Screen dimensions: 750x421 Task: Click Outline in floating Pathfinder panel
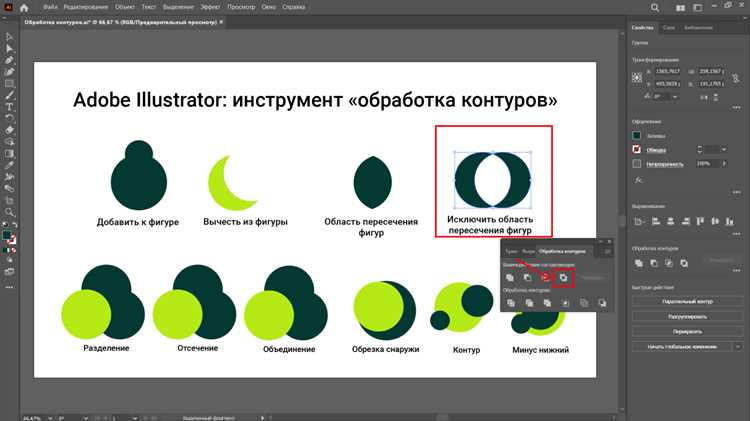pos(584,303)
